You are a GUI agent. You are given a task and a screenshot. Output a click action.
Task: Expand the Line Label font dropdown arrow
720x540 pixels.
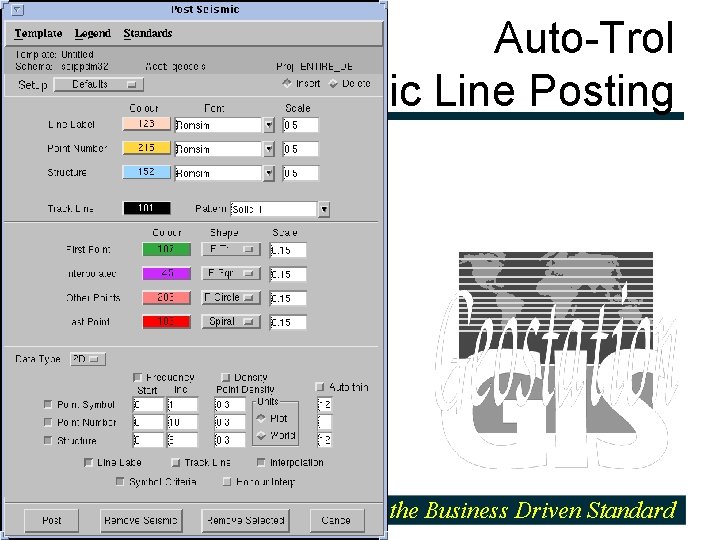[269, 125]
